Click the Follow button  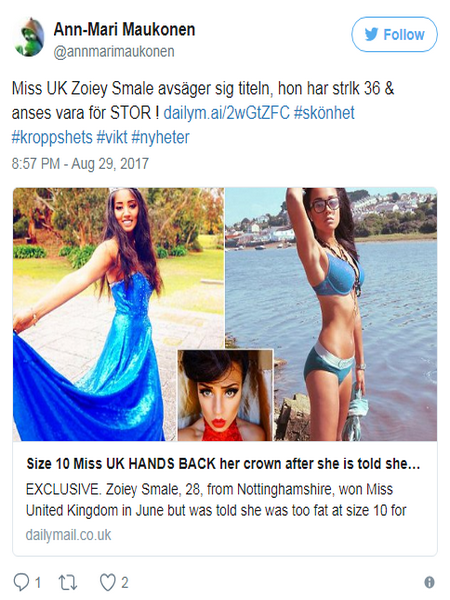pyautogui.click(x=394, y=34)
